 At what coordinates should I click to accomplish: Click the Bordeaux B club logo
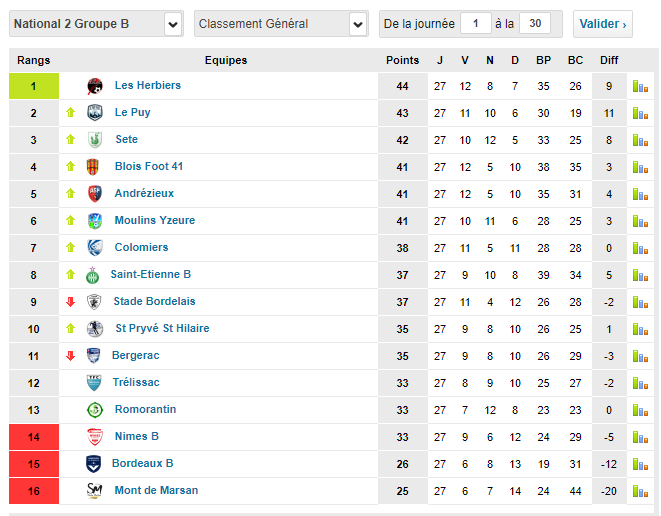[95, 464]
